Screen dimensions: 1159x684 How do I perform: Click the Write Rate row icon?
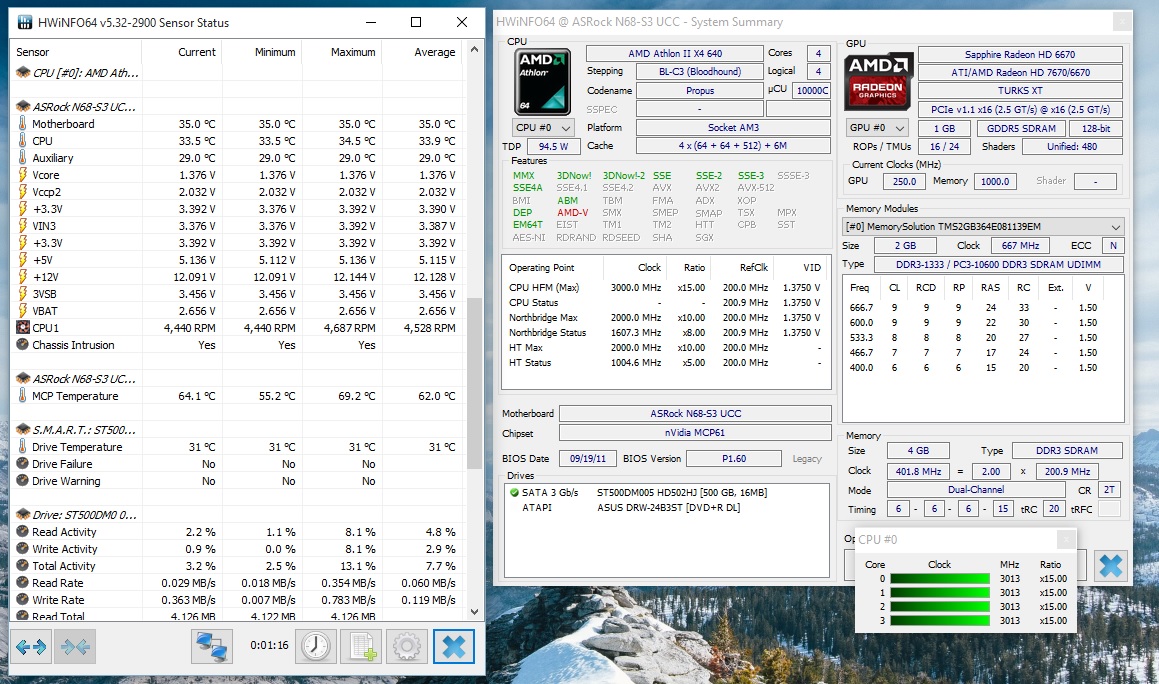[22, 600]
